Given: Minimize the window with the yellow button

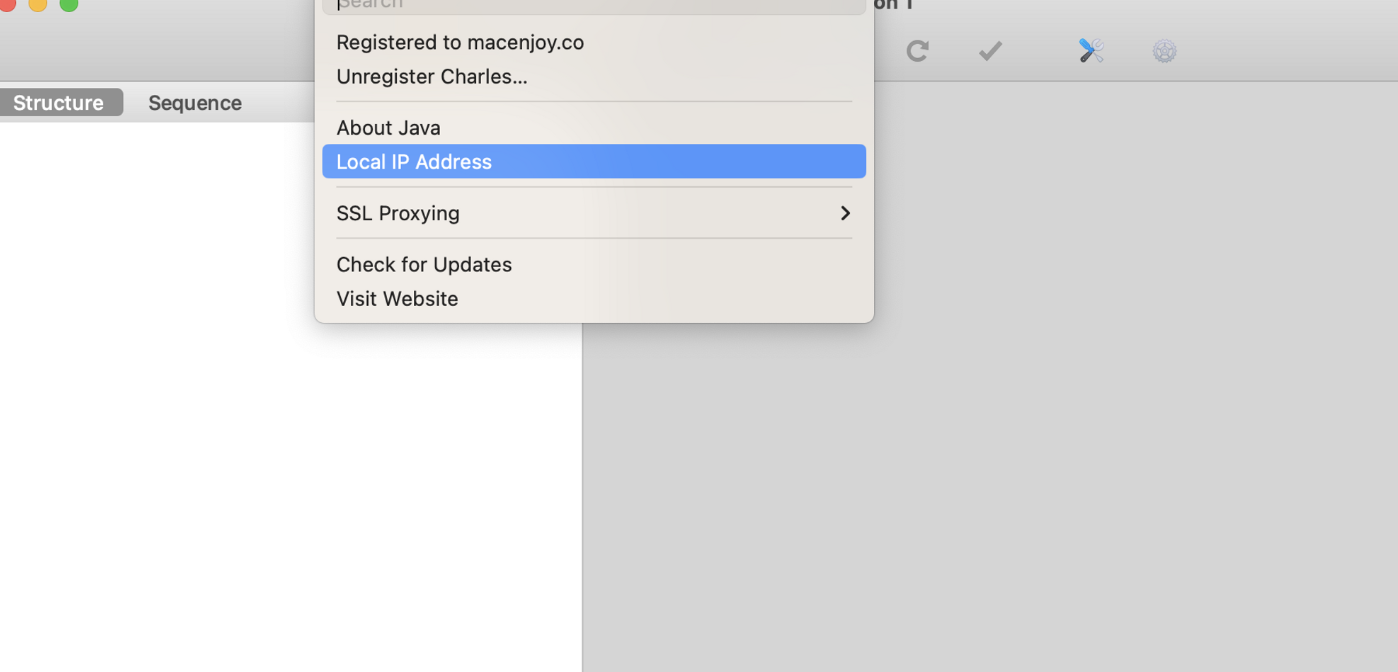Looking at the screenshot, I should point(40,5).
